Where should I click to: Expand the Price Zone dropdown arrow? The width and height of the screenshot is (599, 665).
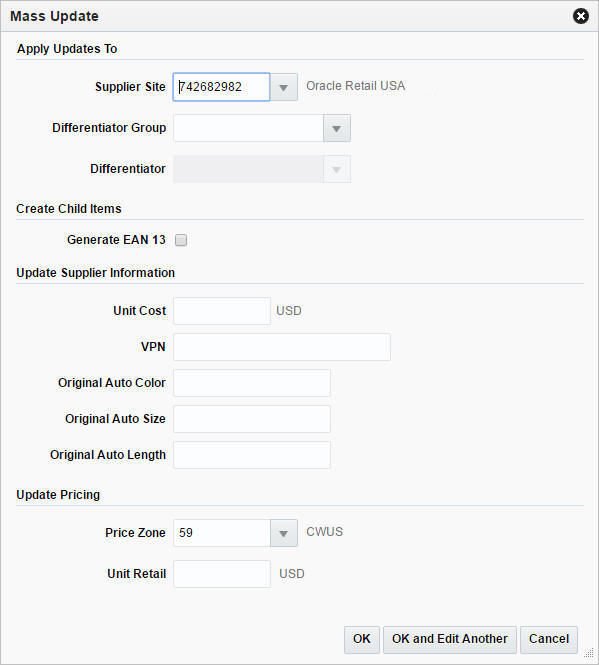(283, 533)
